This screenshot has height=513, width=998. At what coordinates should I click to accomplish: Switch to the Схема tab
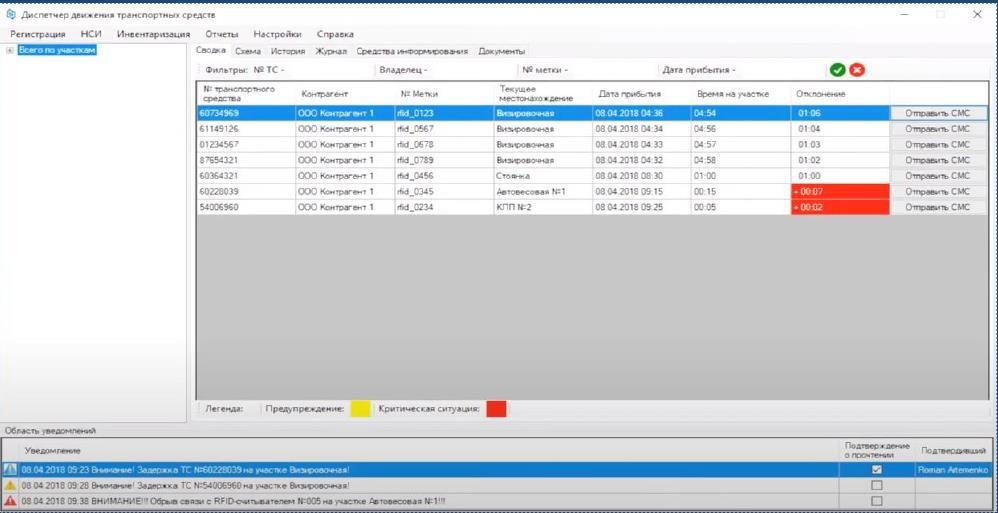coord(248,52)
